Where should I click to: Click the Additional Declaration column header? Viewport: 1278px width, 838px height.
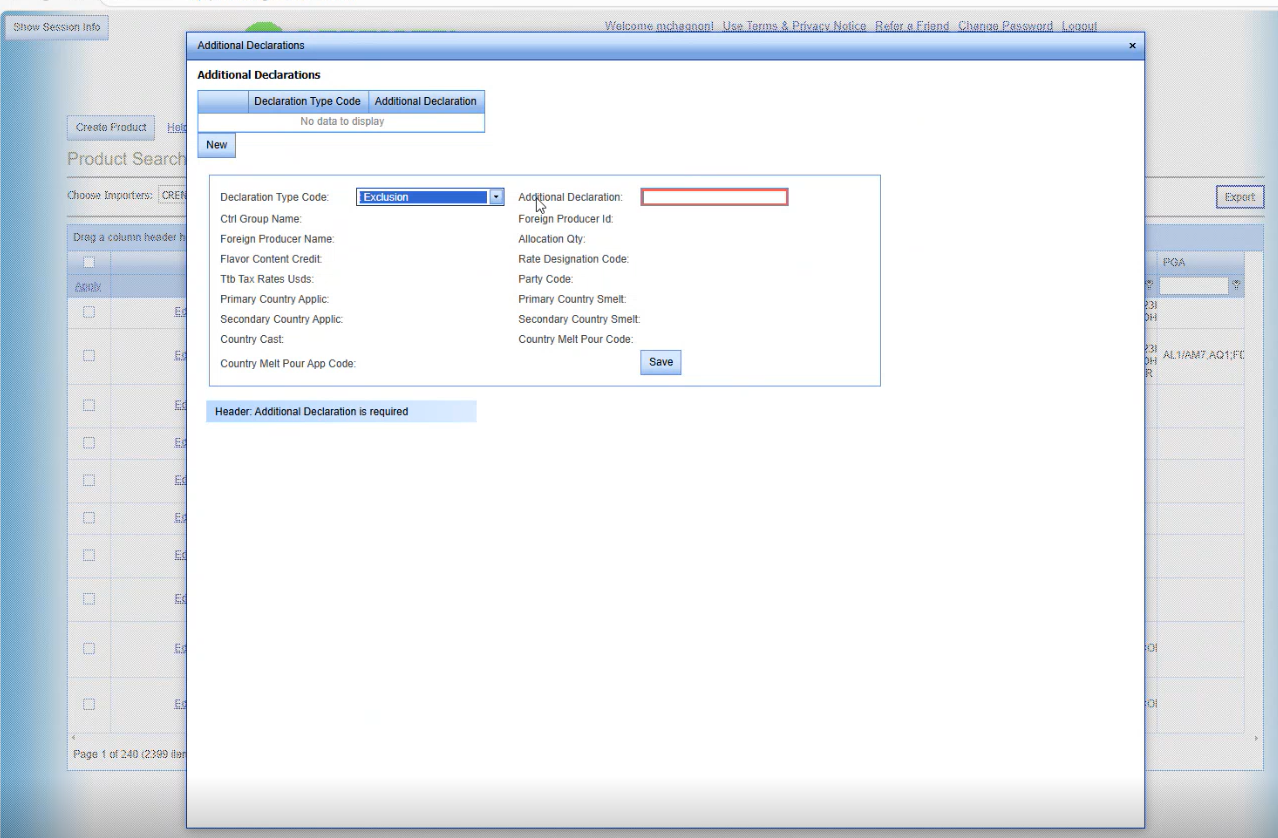click(425, 101)
